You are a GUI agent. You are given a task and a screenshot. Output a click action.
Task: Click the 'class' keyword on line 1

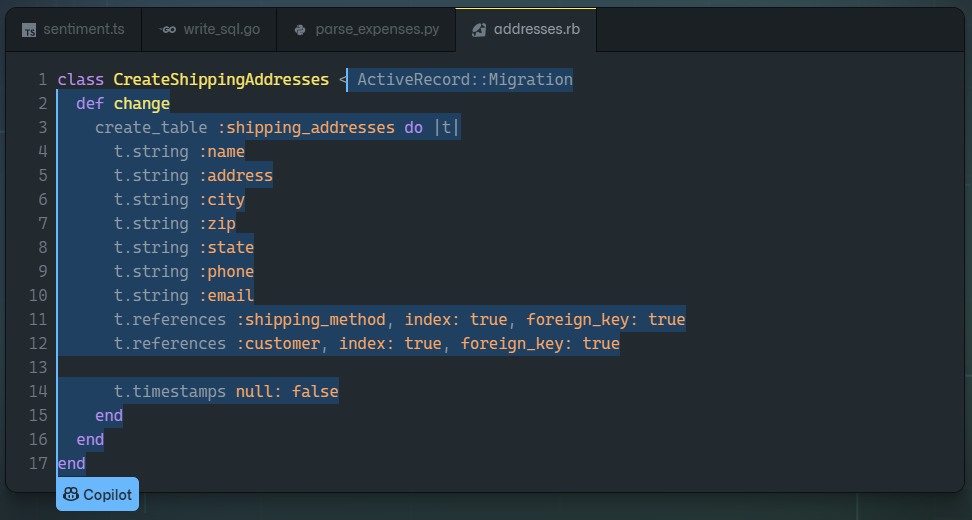(81, 79)
